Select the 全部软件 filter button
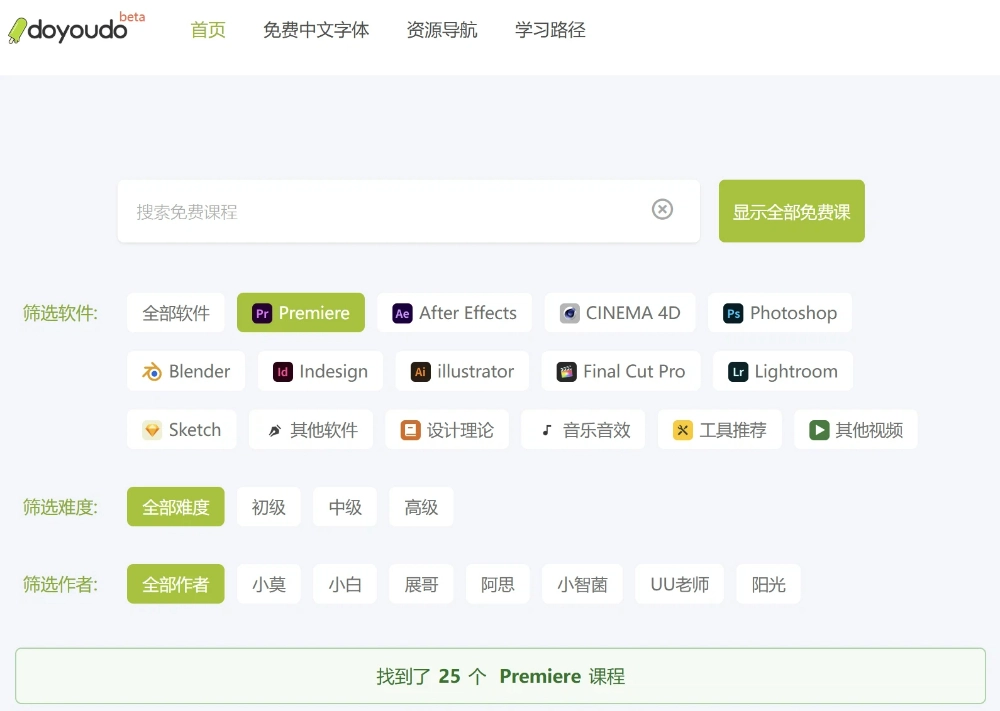 (x=176, y=313)
